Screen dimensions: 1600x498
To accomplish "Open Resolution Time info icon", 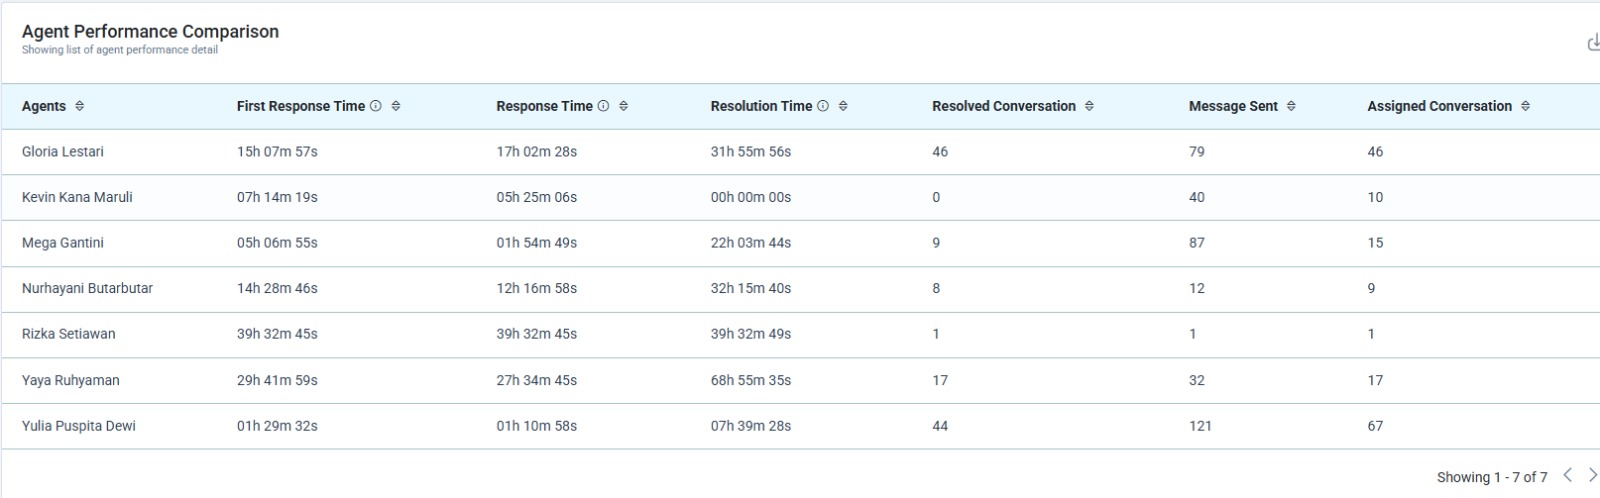I will [823, 106].
